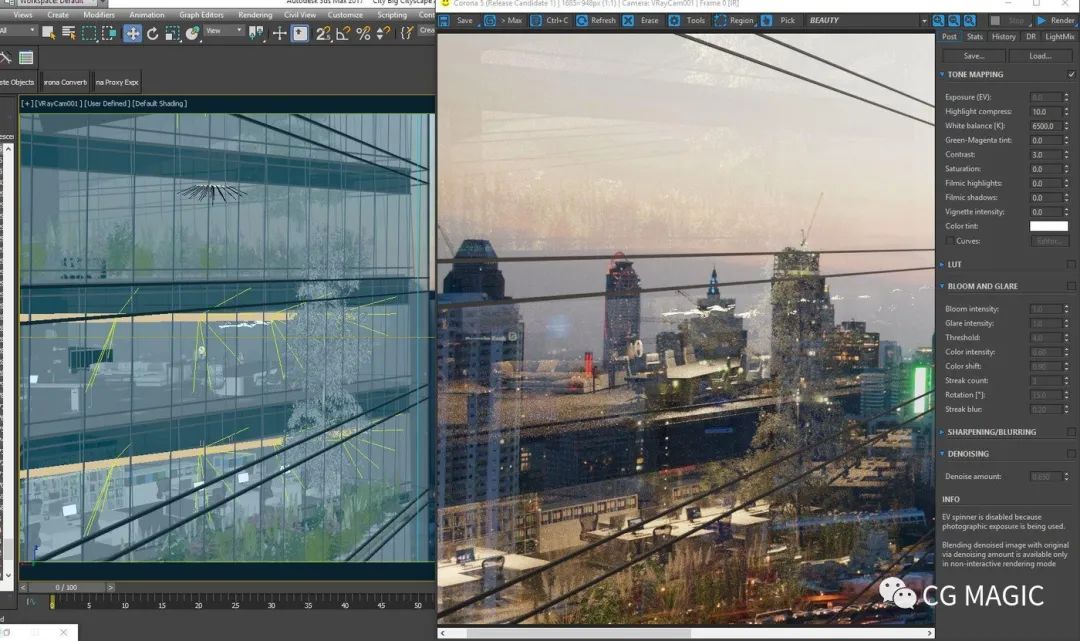Switch to the LightMix tab

pos(1059,36)
